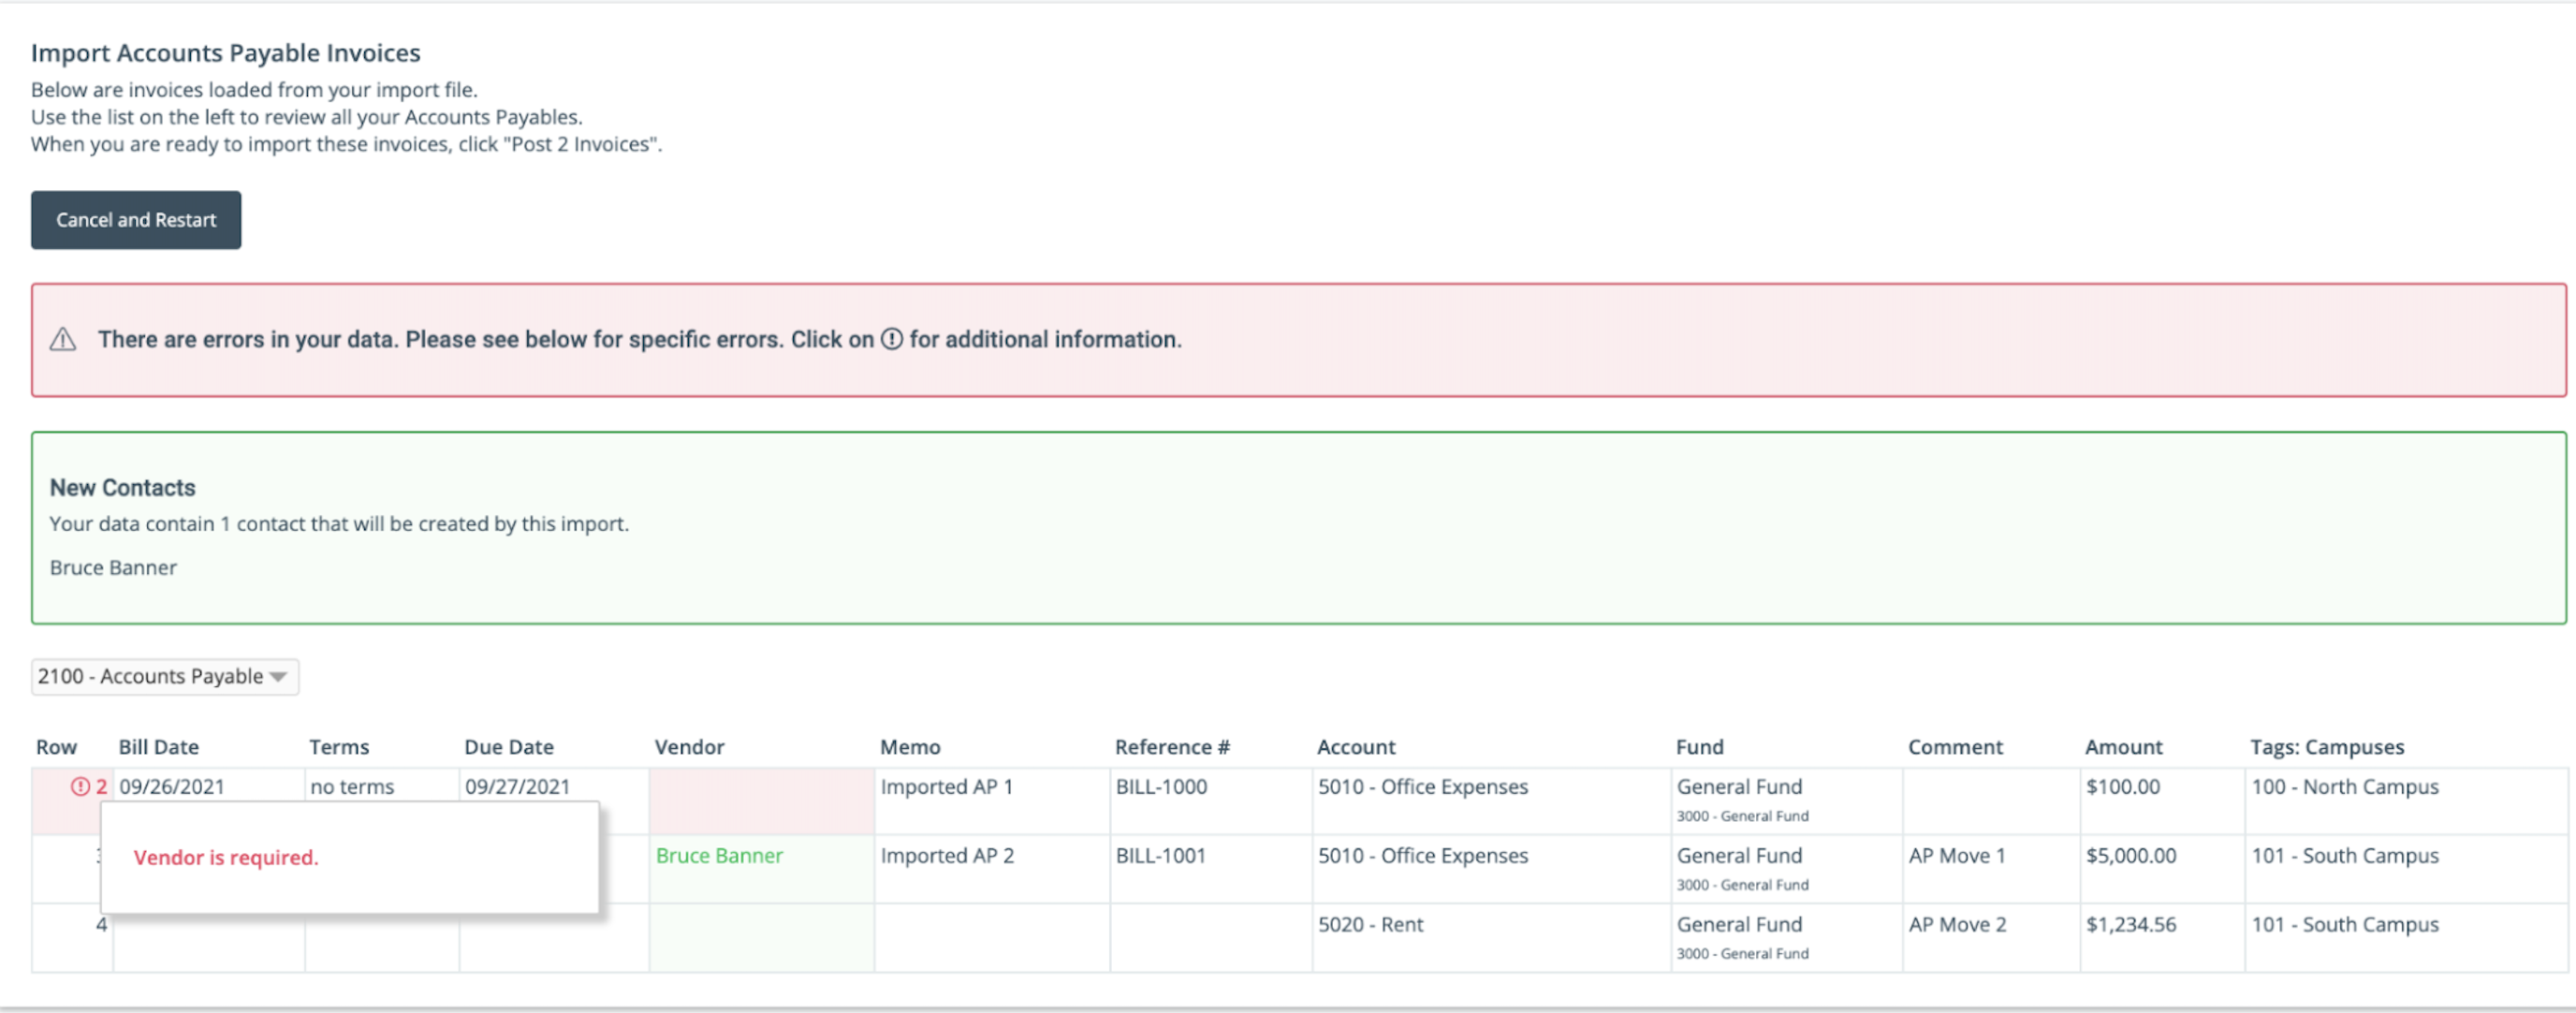Click the Memo column header
The width and height of the screenshot is (2576, 1013).
(910, 747)
